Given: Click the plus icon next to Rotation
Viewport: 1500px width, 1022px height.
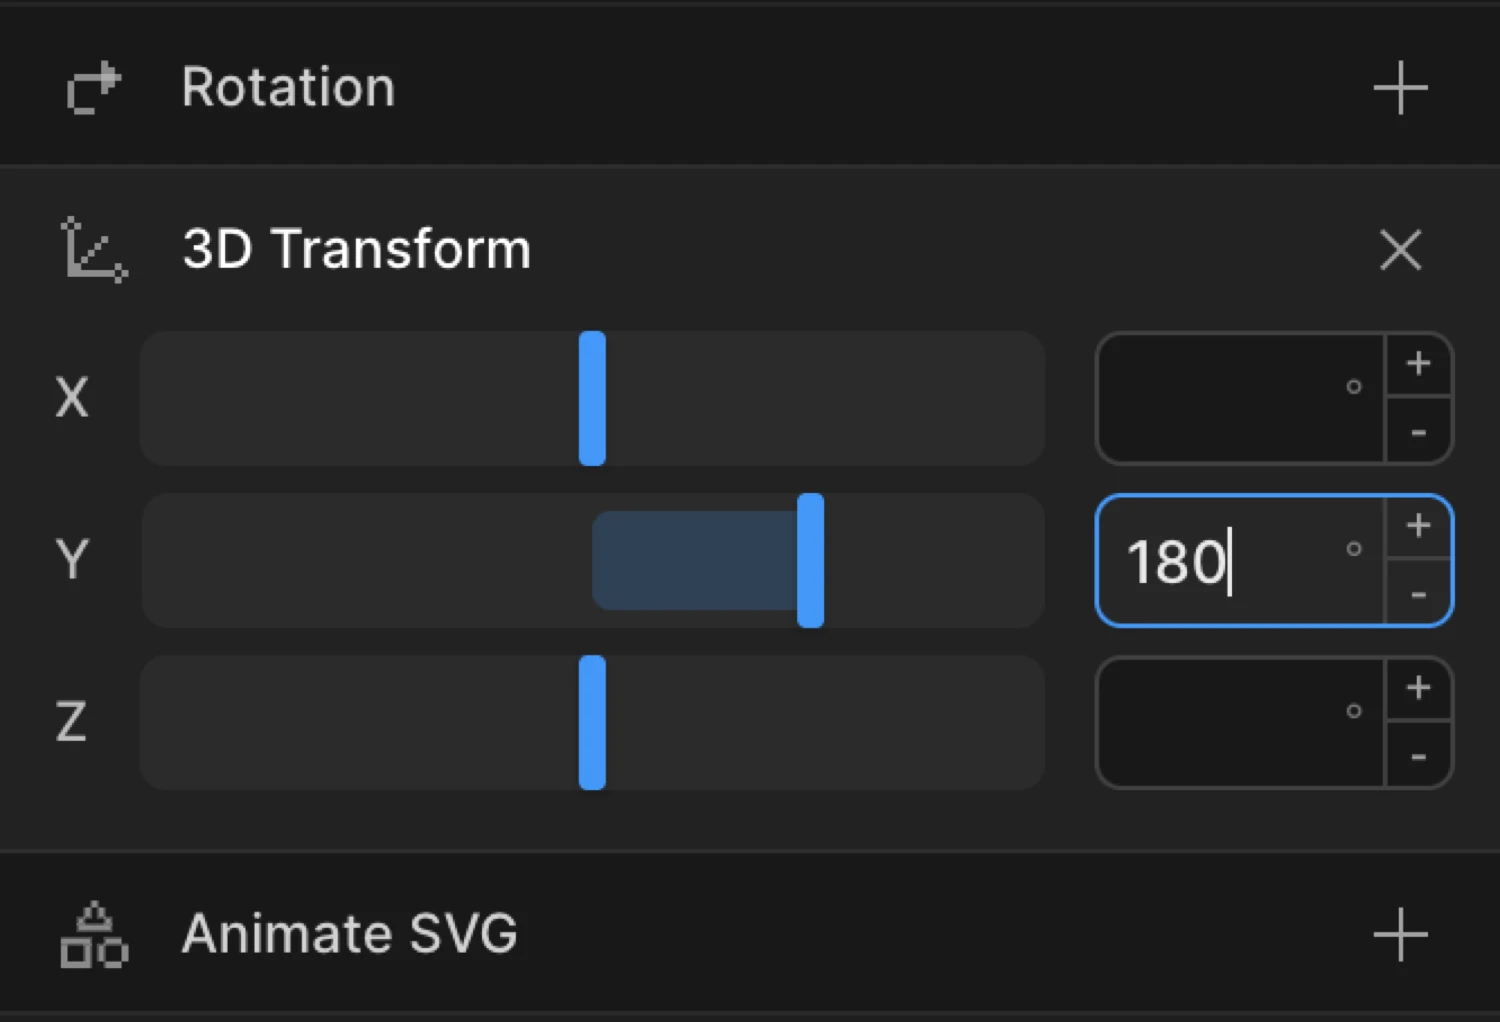Looking at the screenshot, I should click(x=1400, y=87).
